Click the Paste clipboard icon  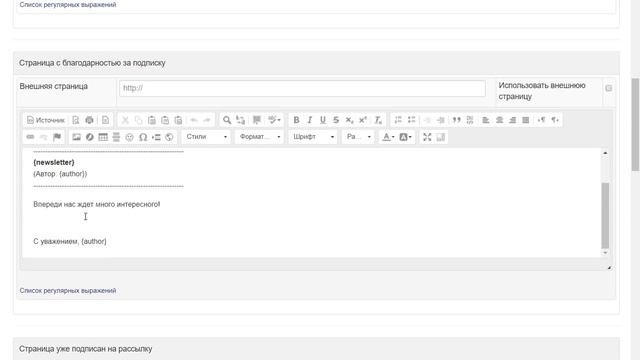click(151, 120)
